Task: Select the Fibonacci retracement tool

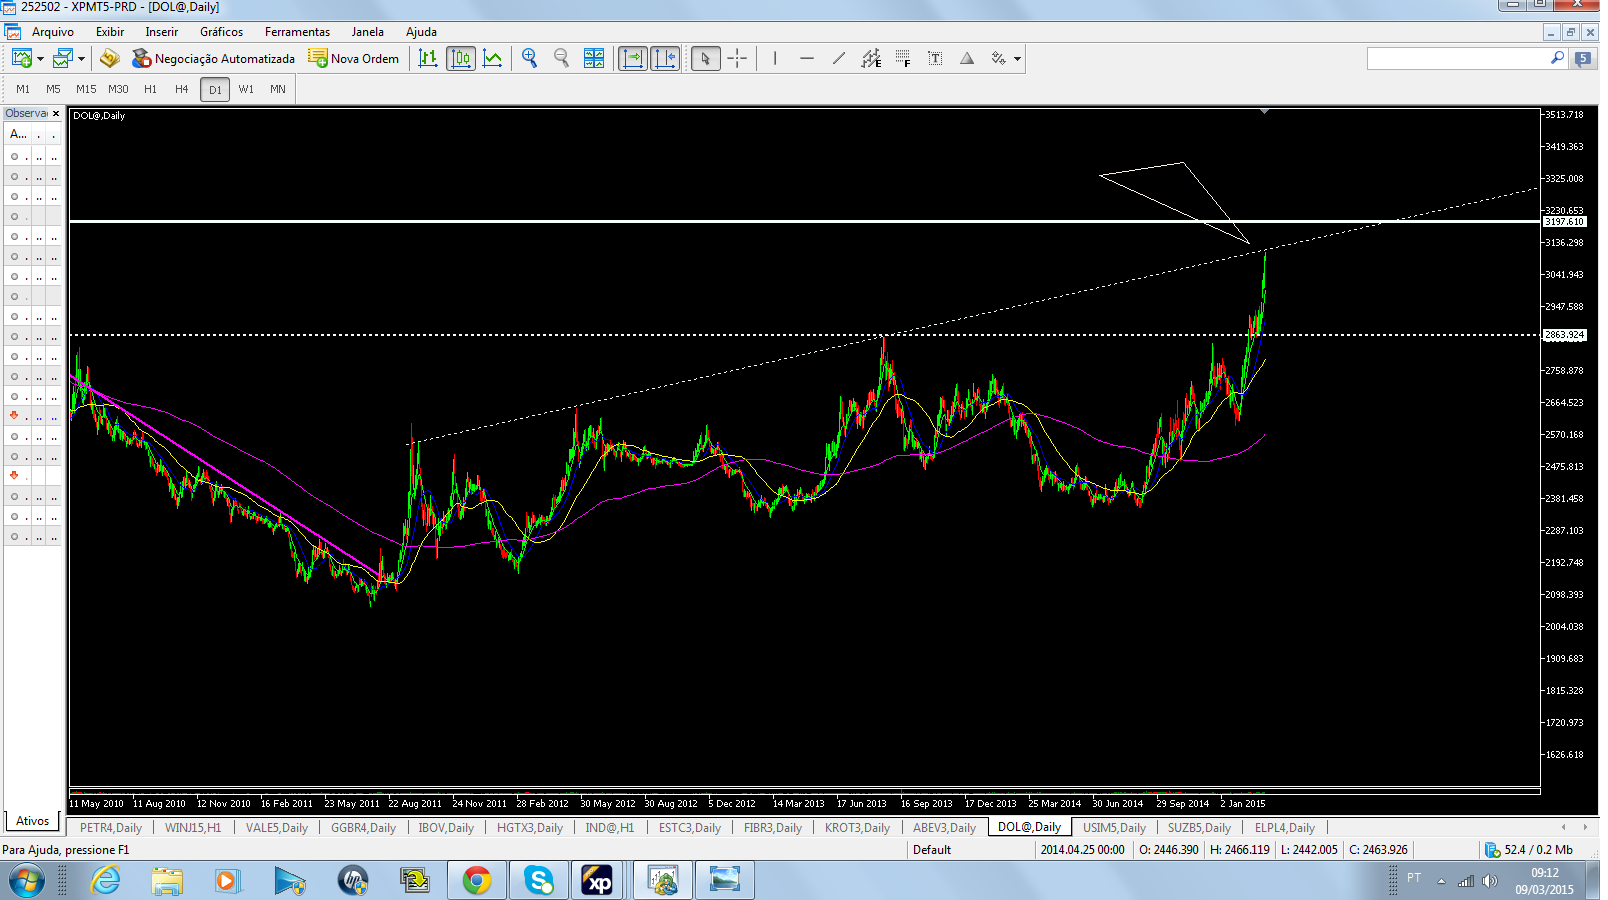Action: click(903, 58)
